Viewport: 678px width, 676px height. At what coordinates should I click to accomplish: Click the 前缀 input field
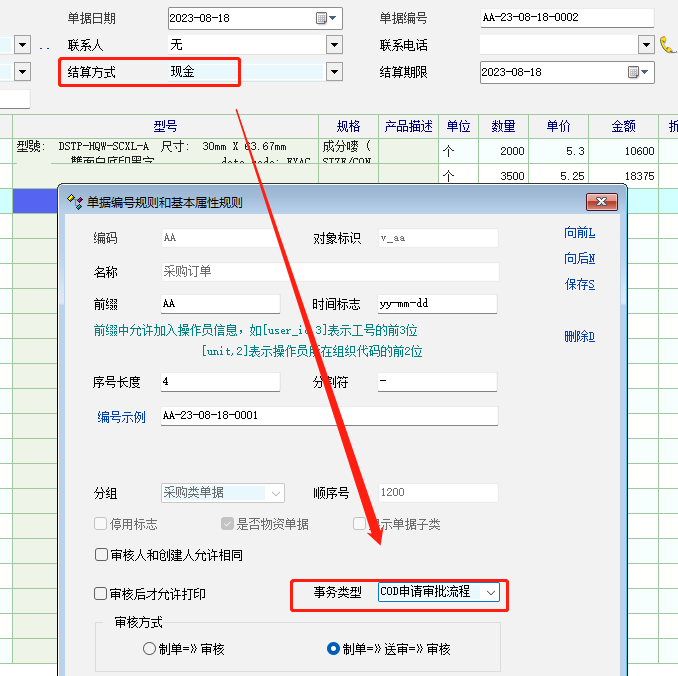pos(219,304)
